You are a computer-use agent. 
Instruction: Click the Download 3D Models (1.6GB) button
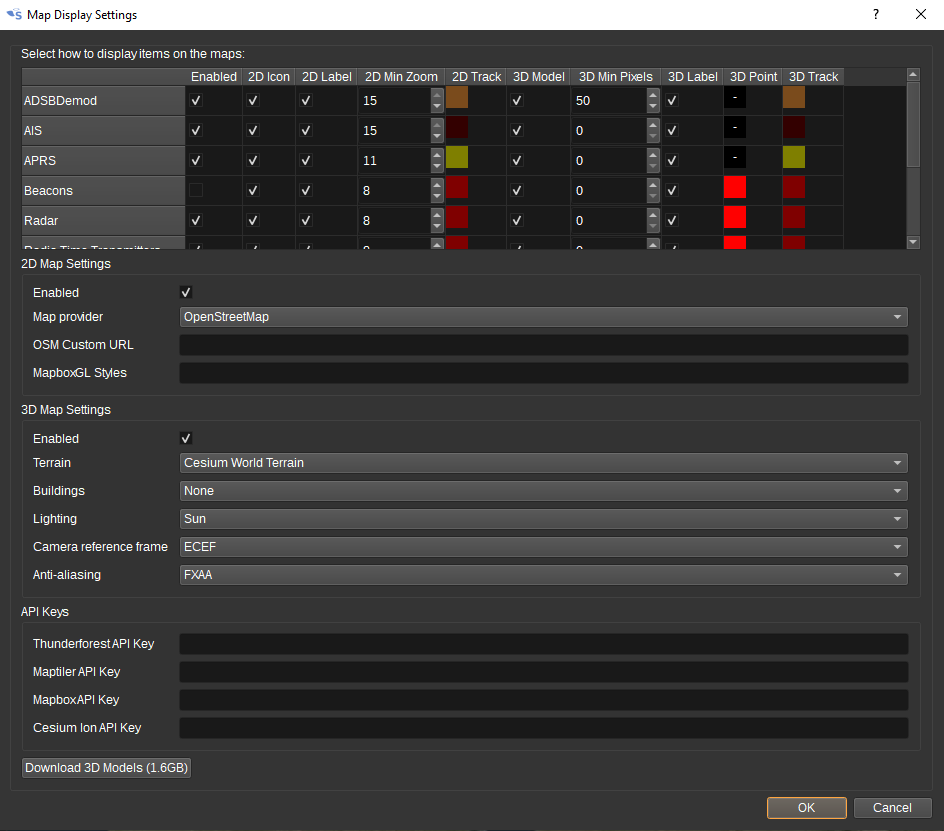[106, 766]
